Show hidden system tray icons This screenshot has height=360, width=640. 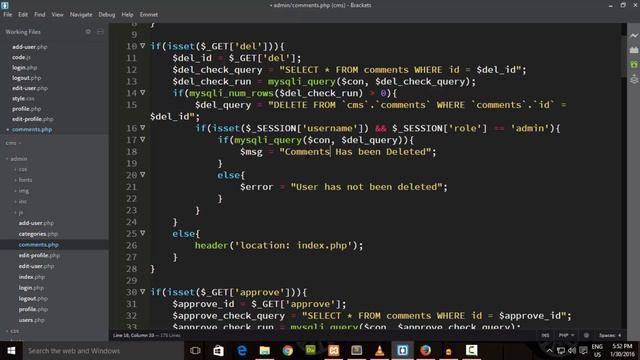coord(549,351)
